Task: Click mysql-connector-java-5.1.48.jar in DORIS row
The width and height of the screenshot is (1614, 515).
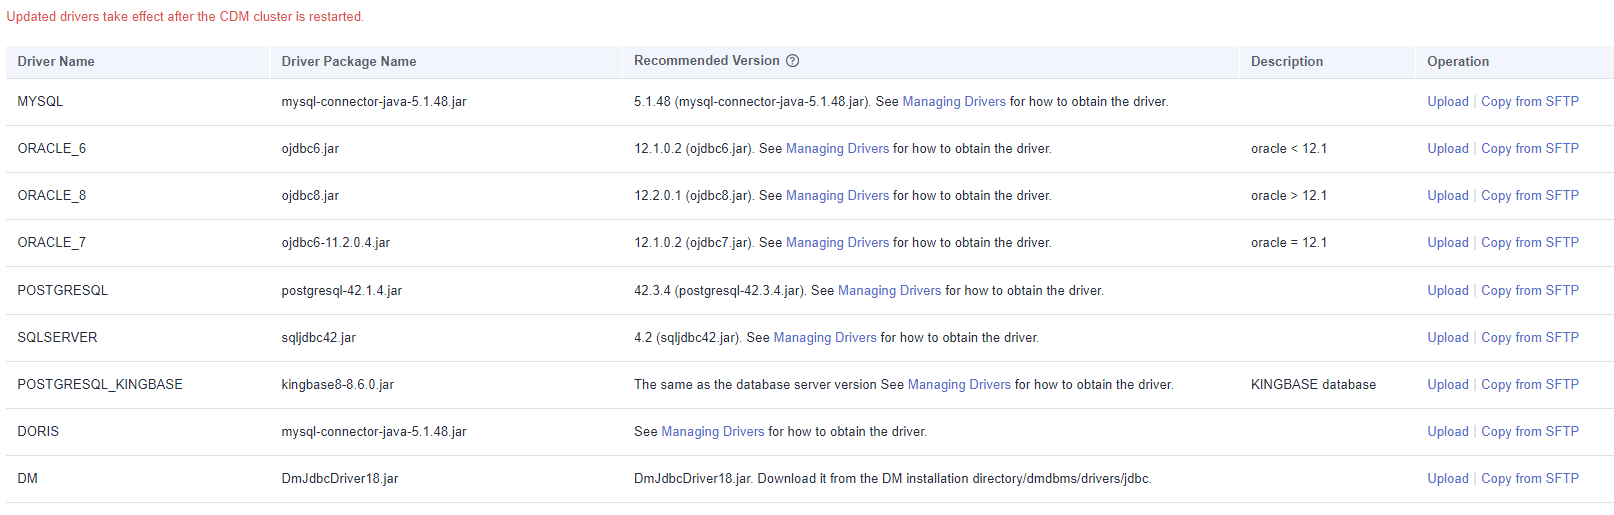Action: (x=374, y=432)
